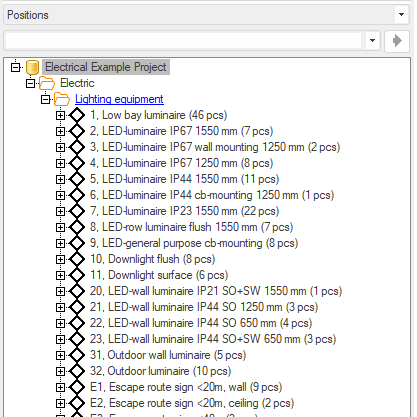Viewport: 417px width, 417px height.
Task: Click diamond icon of IP44 SO 1250 mm
Action: point(77,307)
